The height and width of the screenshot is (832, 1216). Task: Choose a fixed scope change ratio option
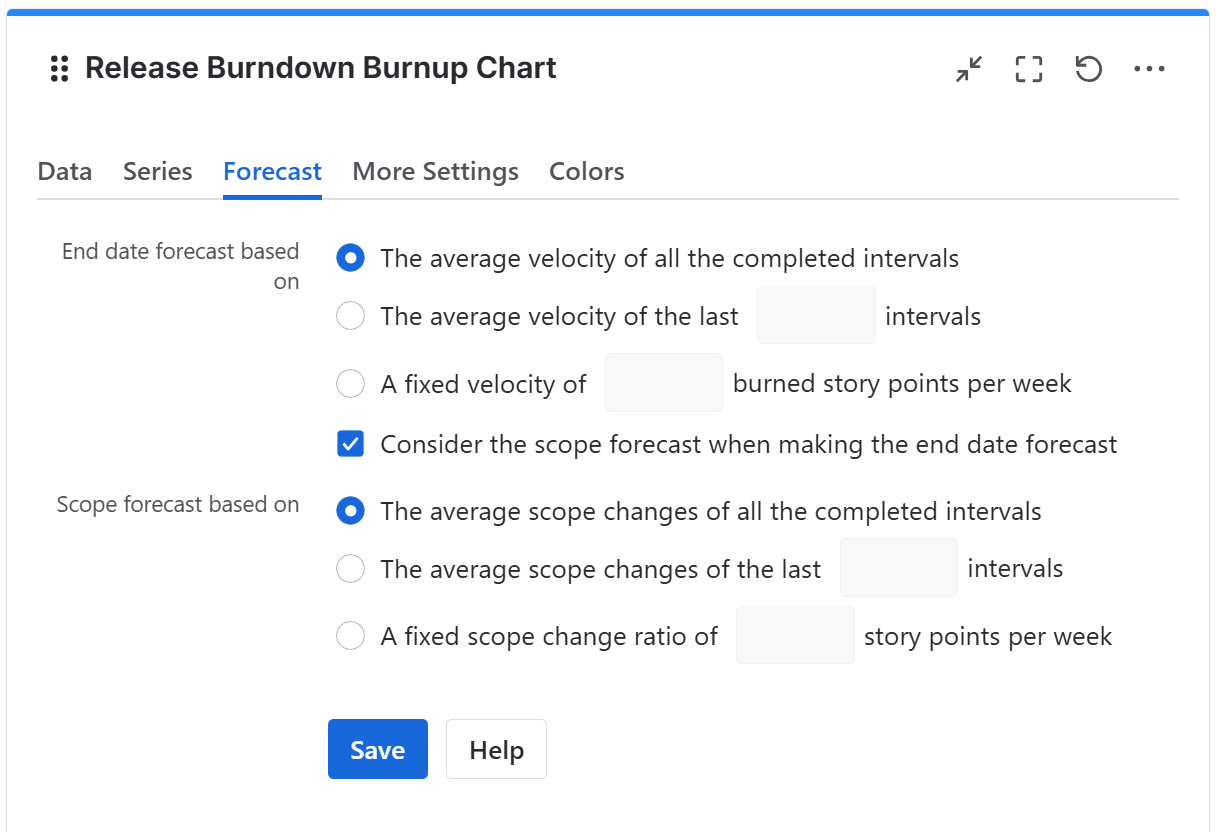(350, 635)
